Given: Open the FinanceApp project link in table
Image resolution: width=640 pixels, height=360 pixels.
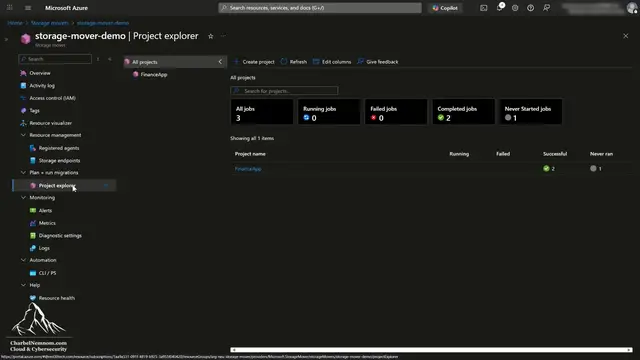Looking at the screenshot, I should pos(248,169).
